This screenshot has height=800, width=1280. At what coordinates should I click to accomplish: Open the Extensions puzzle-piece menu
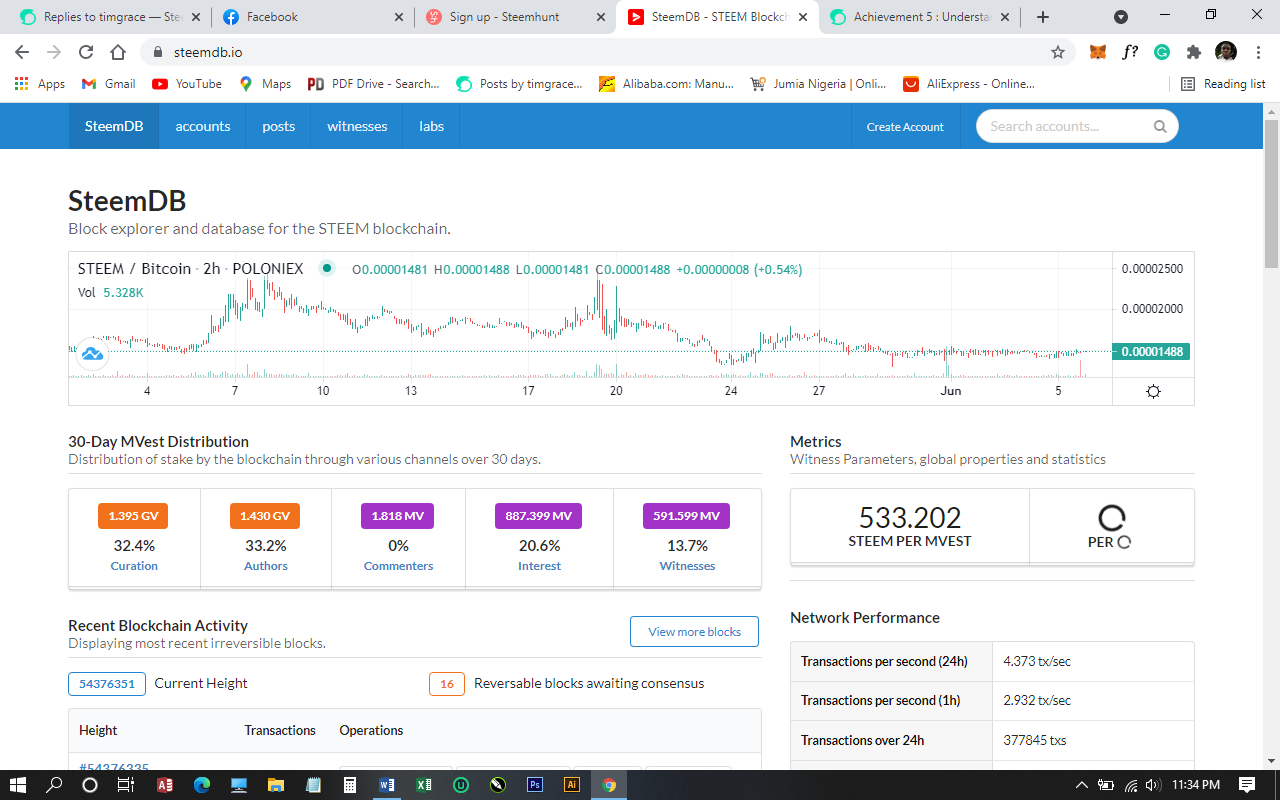click(1194, 52)
